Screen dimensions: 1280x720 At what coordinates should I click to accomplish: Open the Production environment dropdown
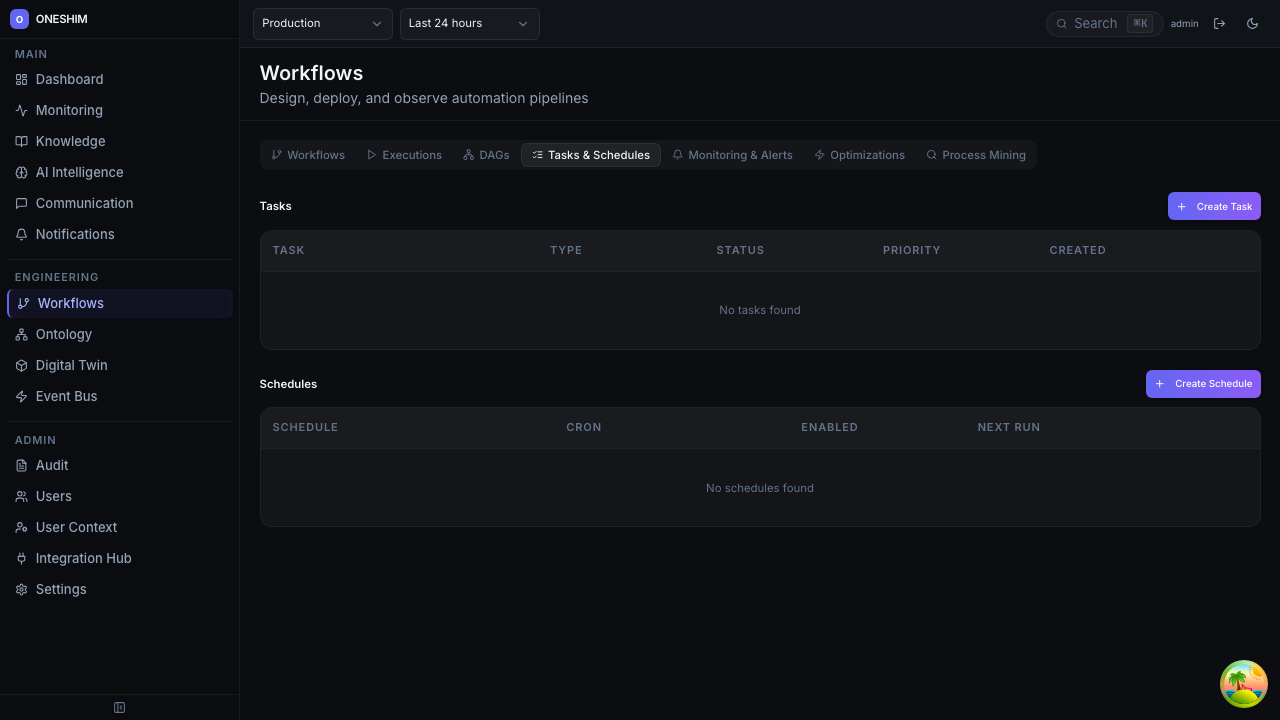coord(322,23)
